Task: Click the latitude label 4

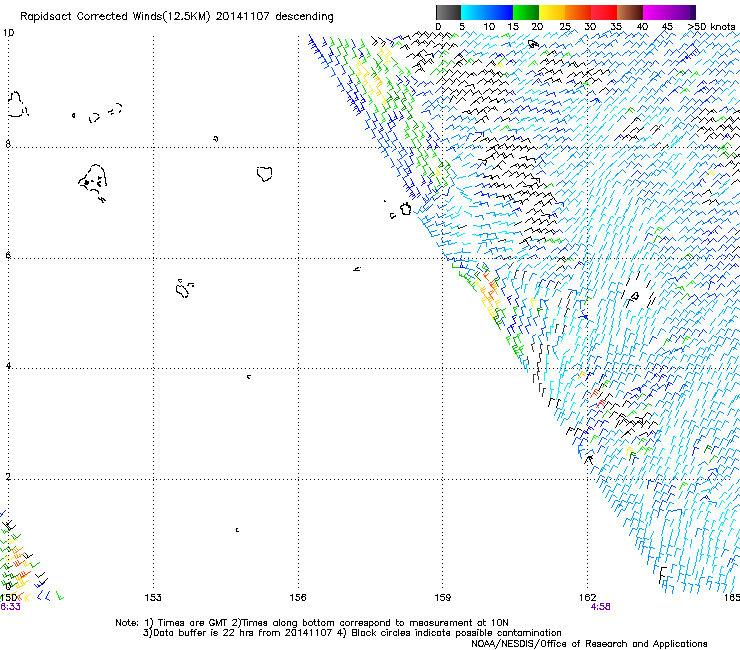Action: (8, 365)
